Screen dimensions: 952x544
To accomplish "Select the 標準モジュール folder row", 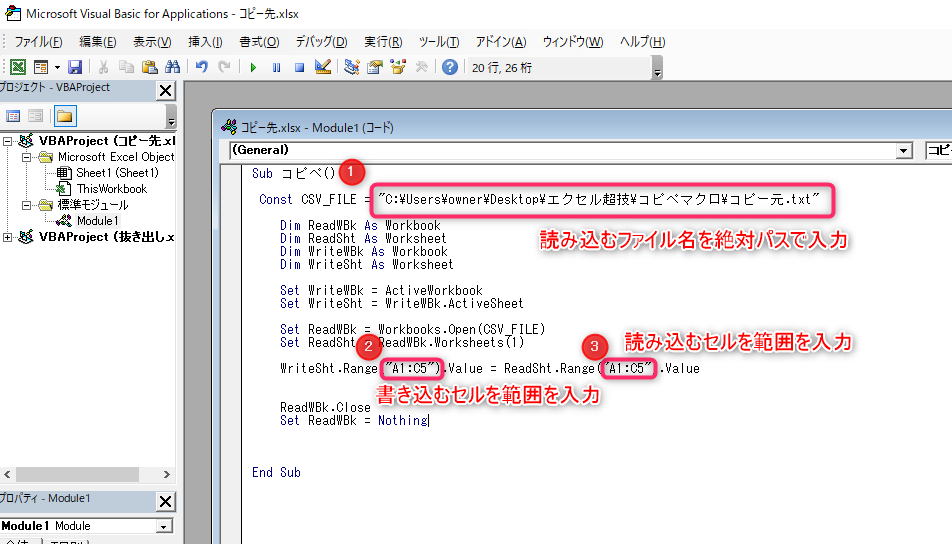I will 93,205.
